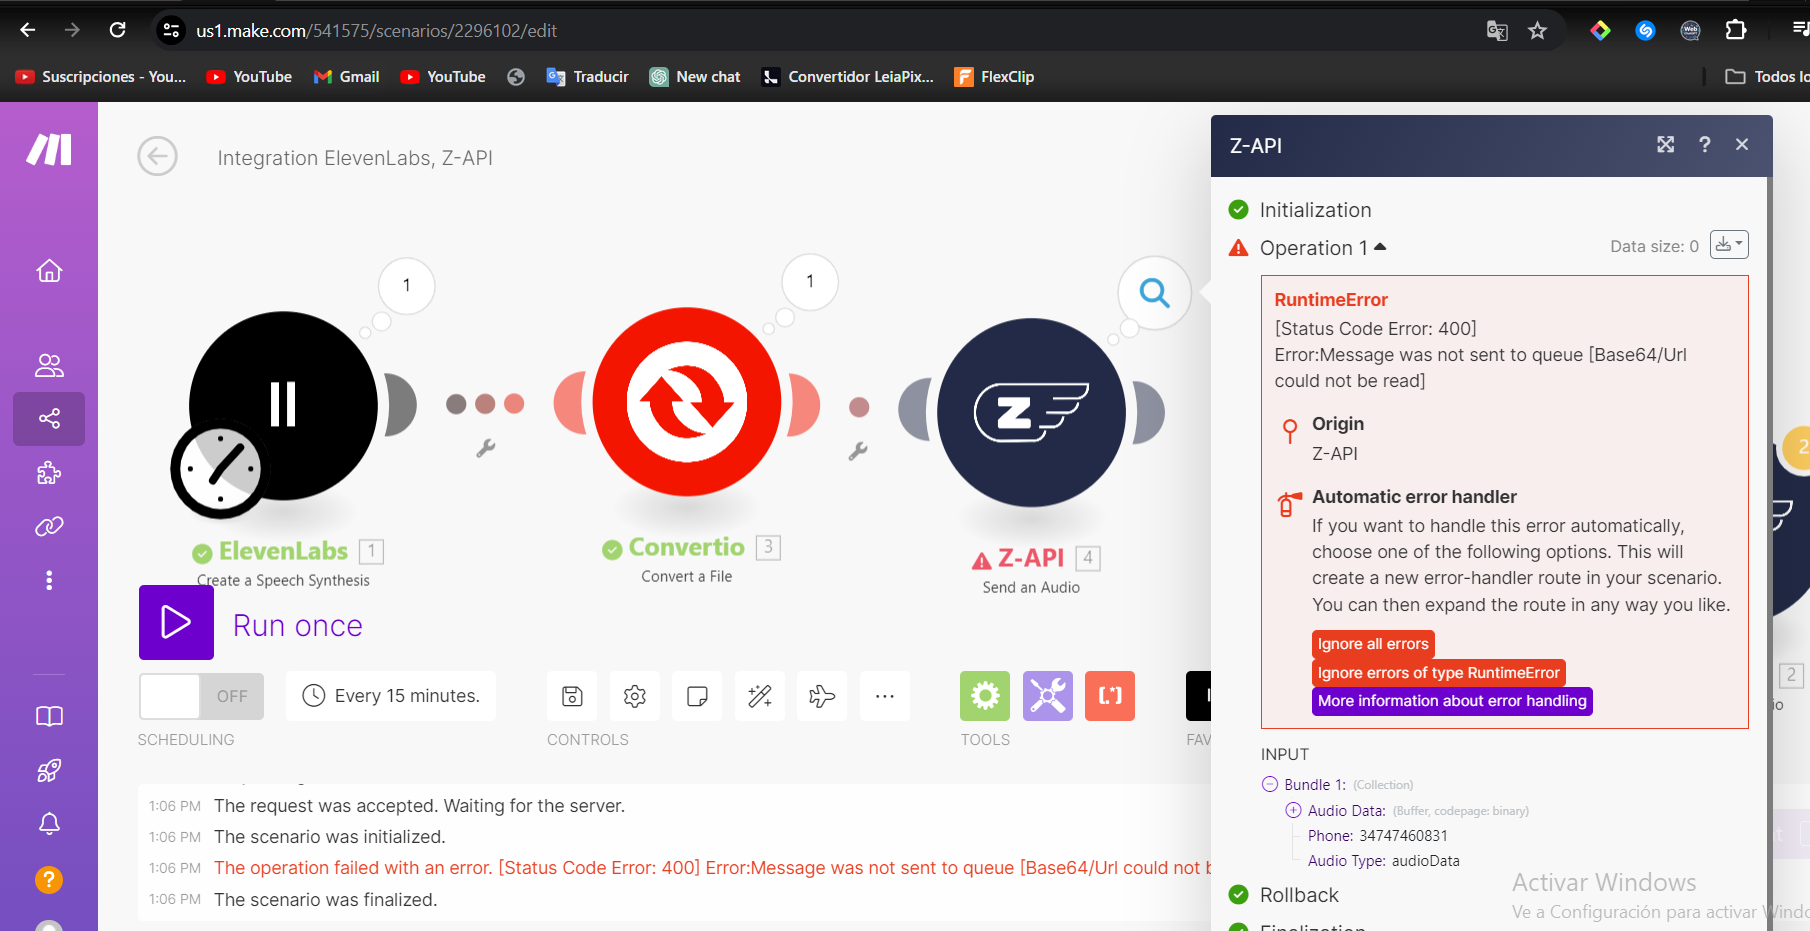Open the sidebar three-dots More menu
Viewport: 1810px width, 931px height.
pyautogui.click(x=49, y=580)
